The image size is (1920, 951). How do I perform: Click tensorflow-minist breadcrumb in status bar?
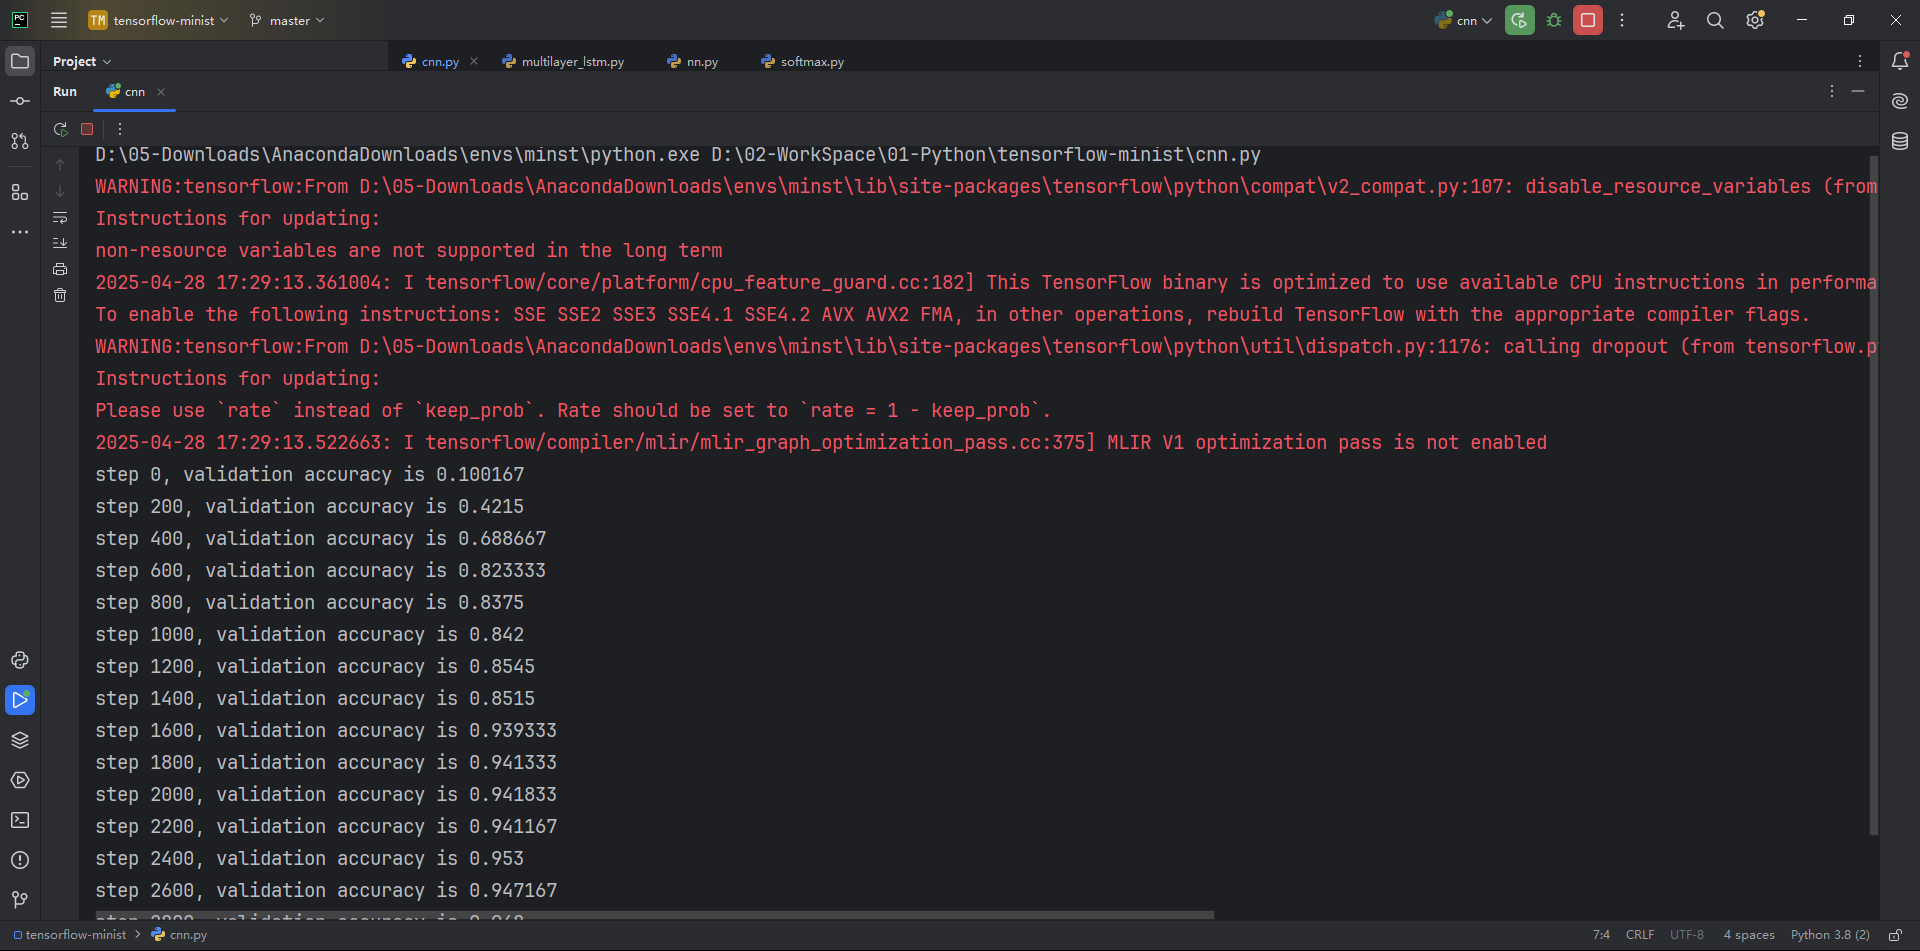click(70, 935)
